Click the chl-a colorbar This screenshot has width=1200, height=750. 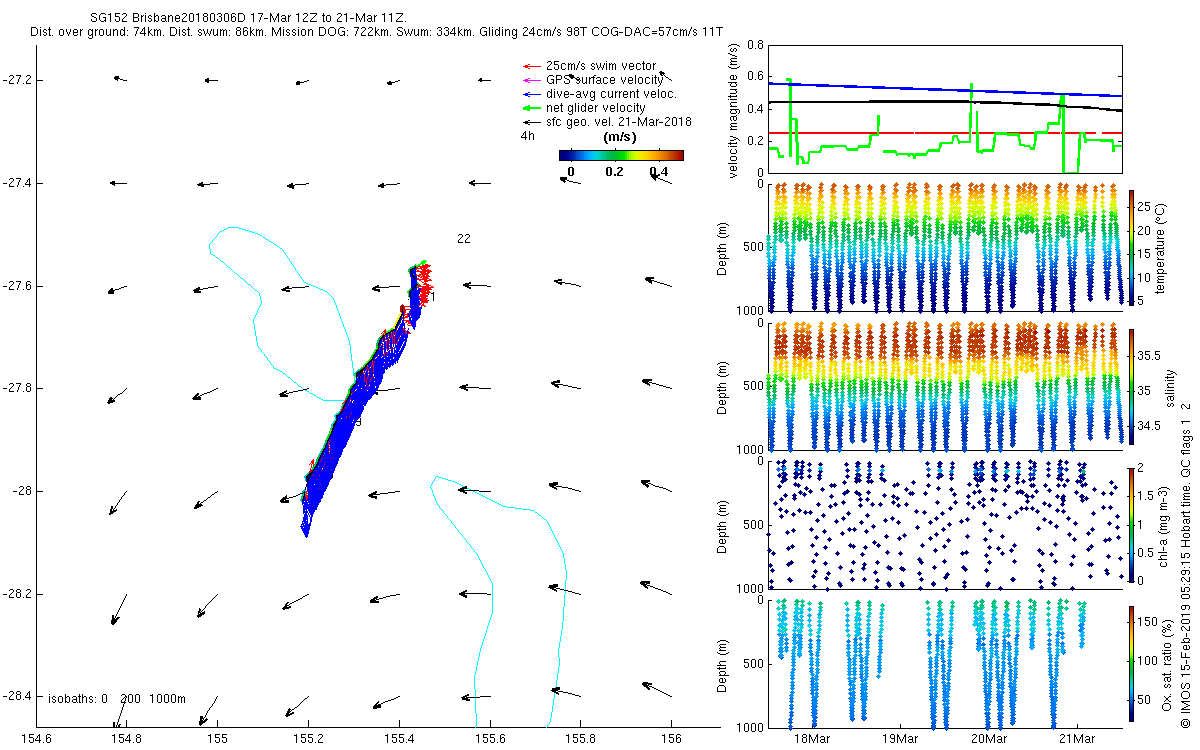coord(1131,524)
